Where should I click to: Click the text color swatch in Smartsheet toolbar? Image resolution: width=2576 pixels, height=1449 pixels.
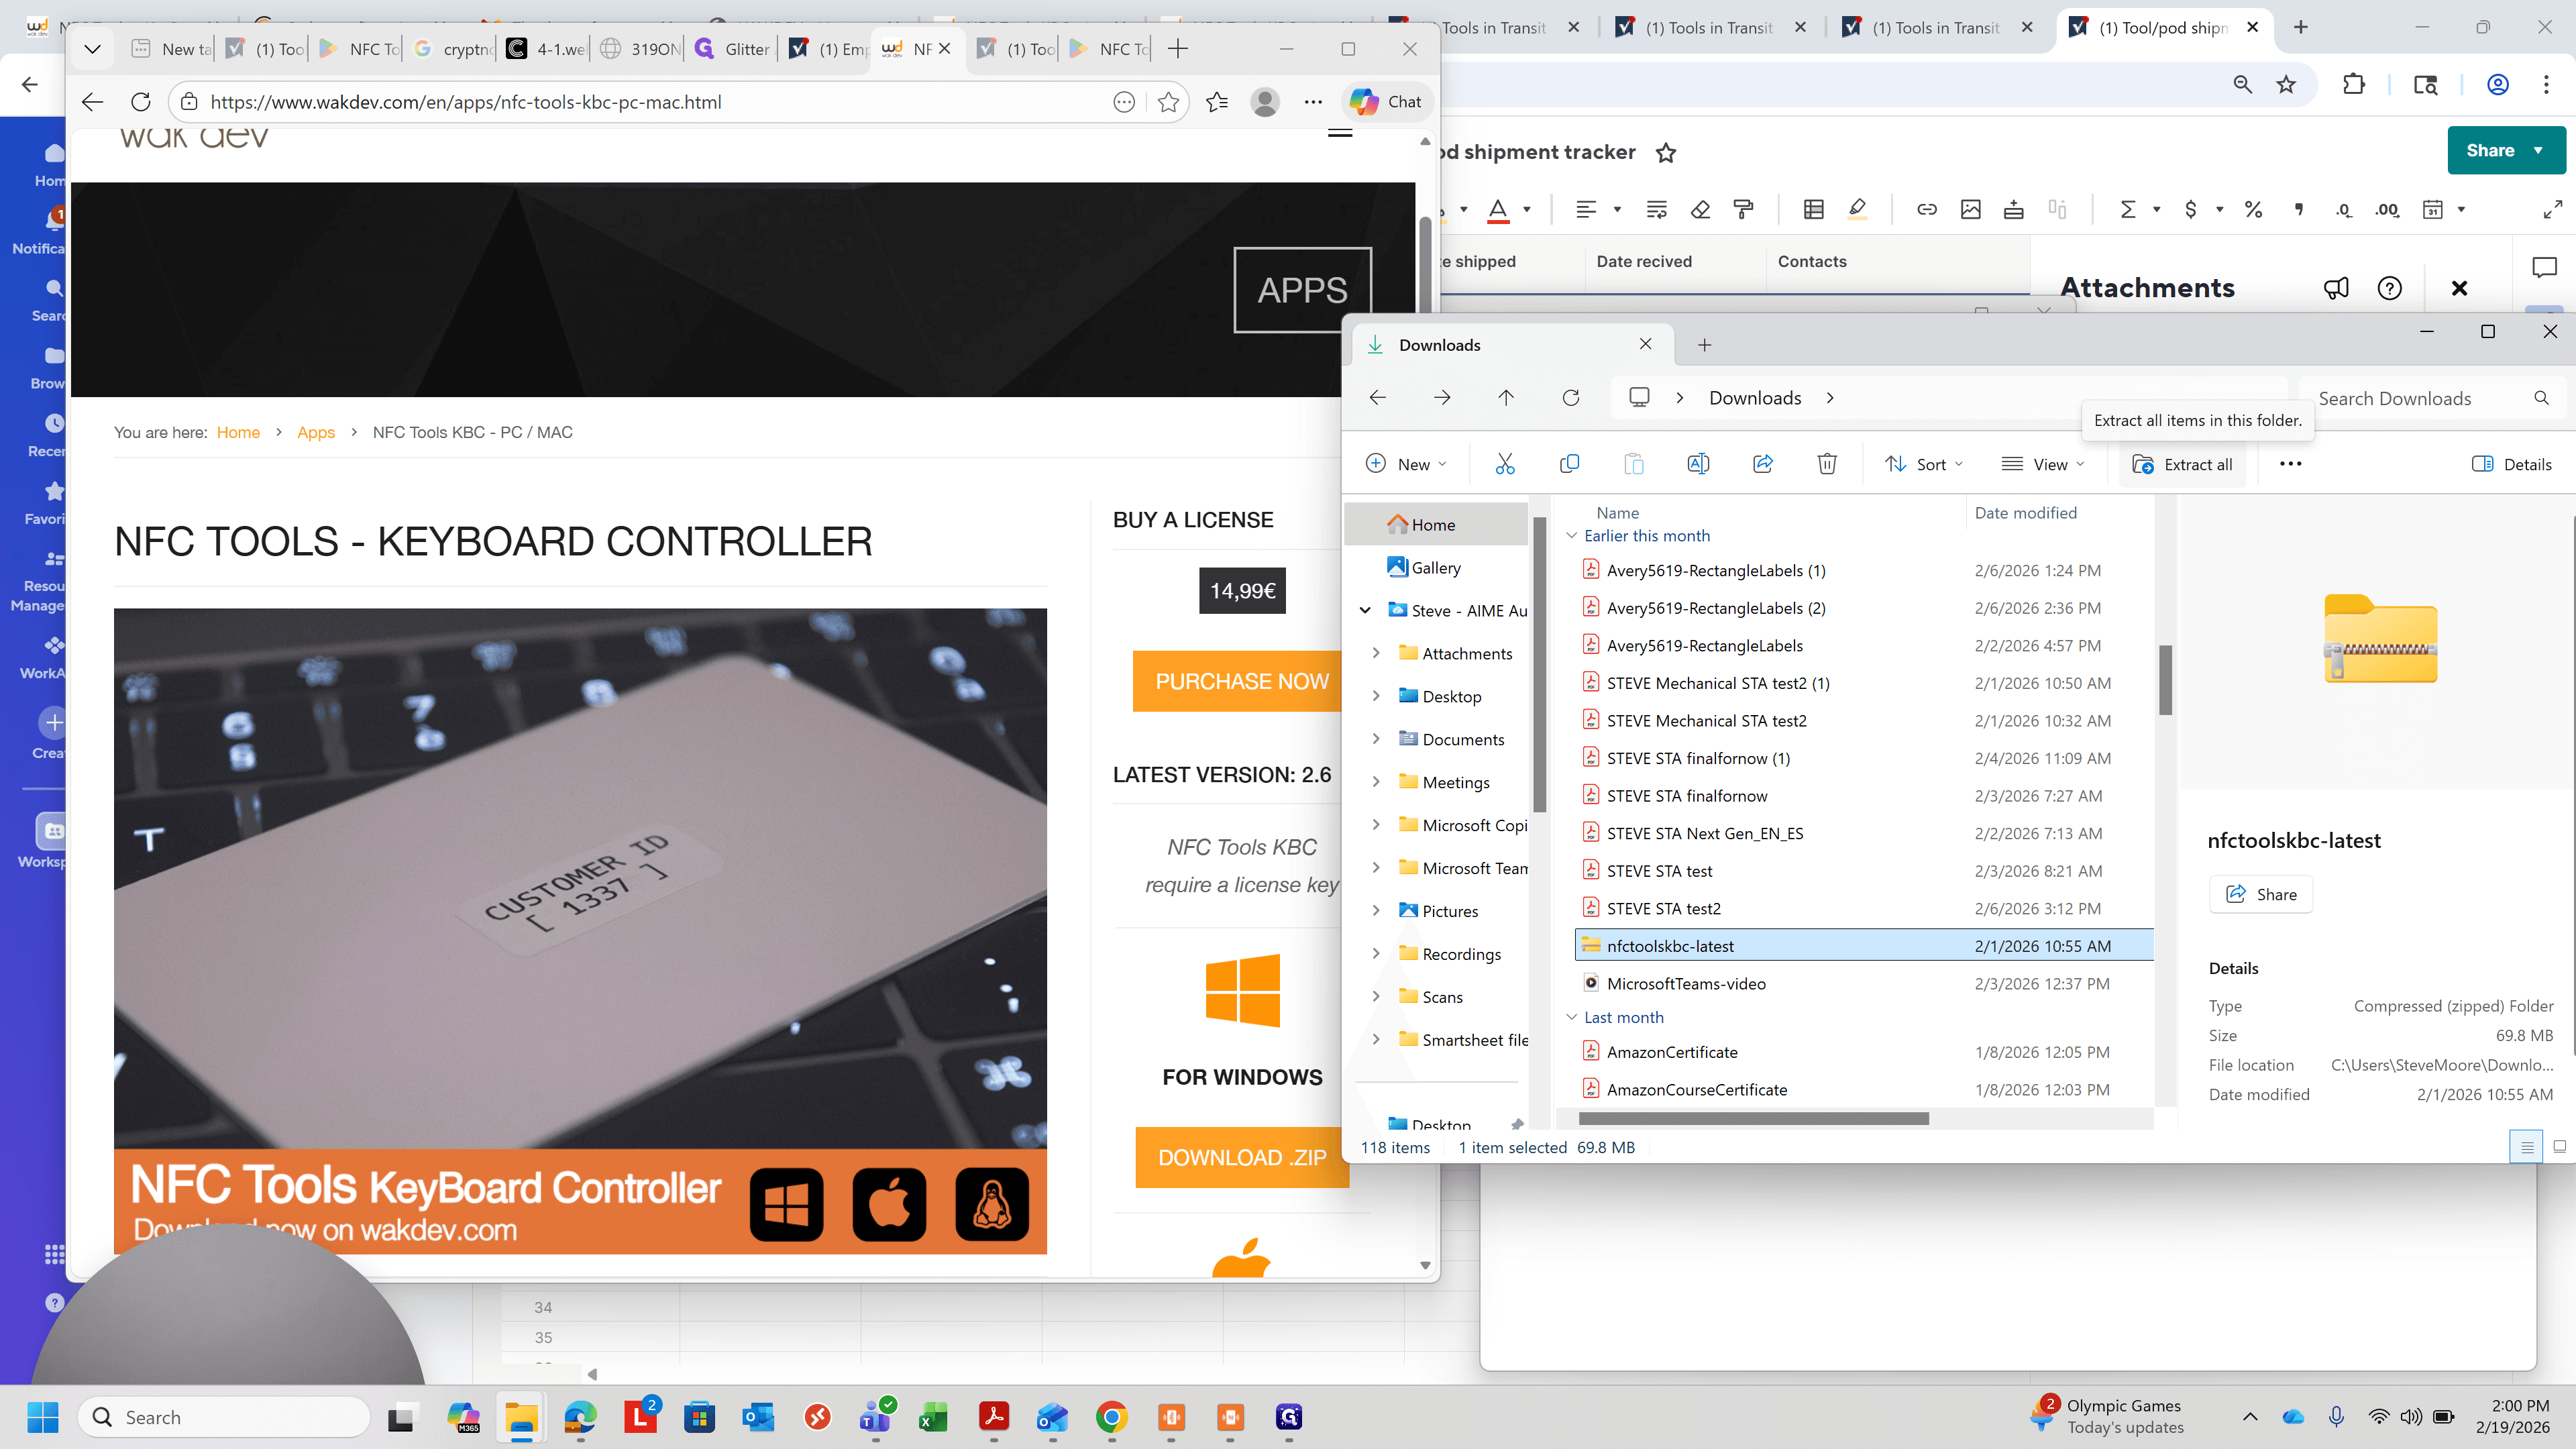click(x=1497, y=209)
